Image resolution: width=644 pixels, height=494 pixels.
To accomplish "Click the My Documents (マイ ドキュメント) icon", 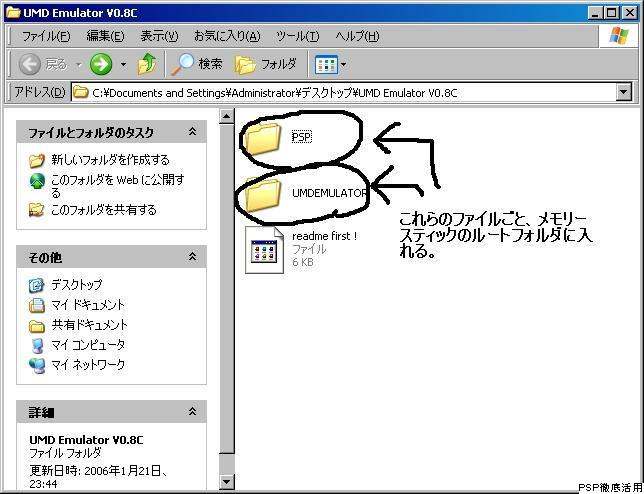I will point(37,305).
